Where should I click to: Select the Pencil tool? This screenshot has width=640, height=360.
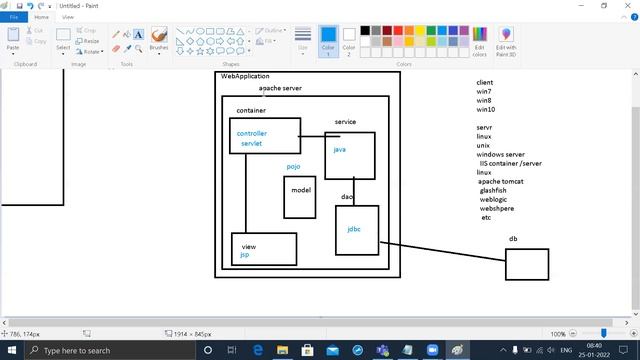116,35
